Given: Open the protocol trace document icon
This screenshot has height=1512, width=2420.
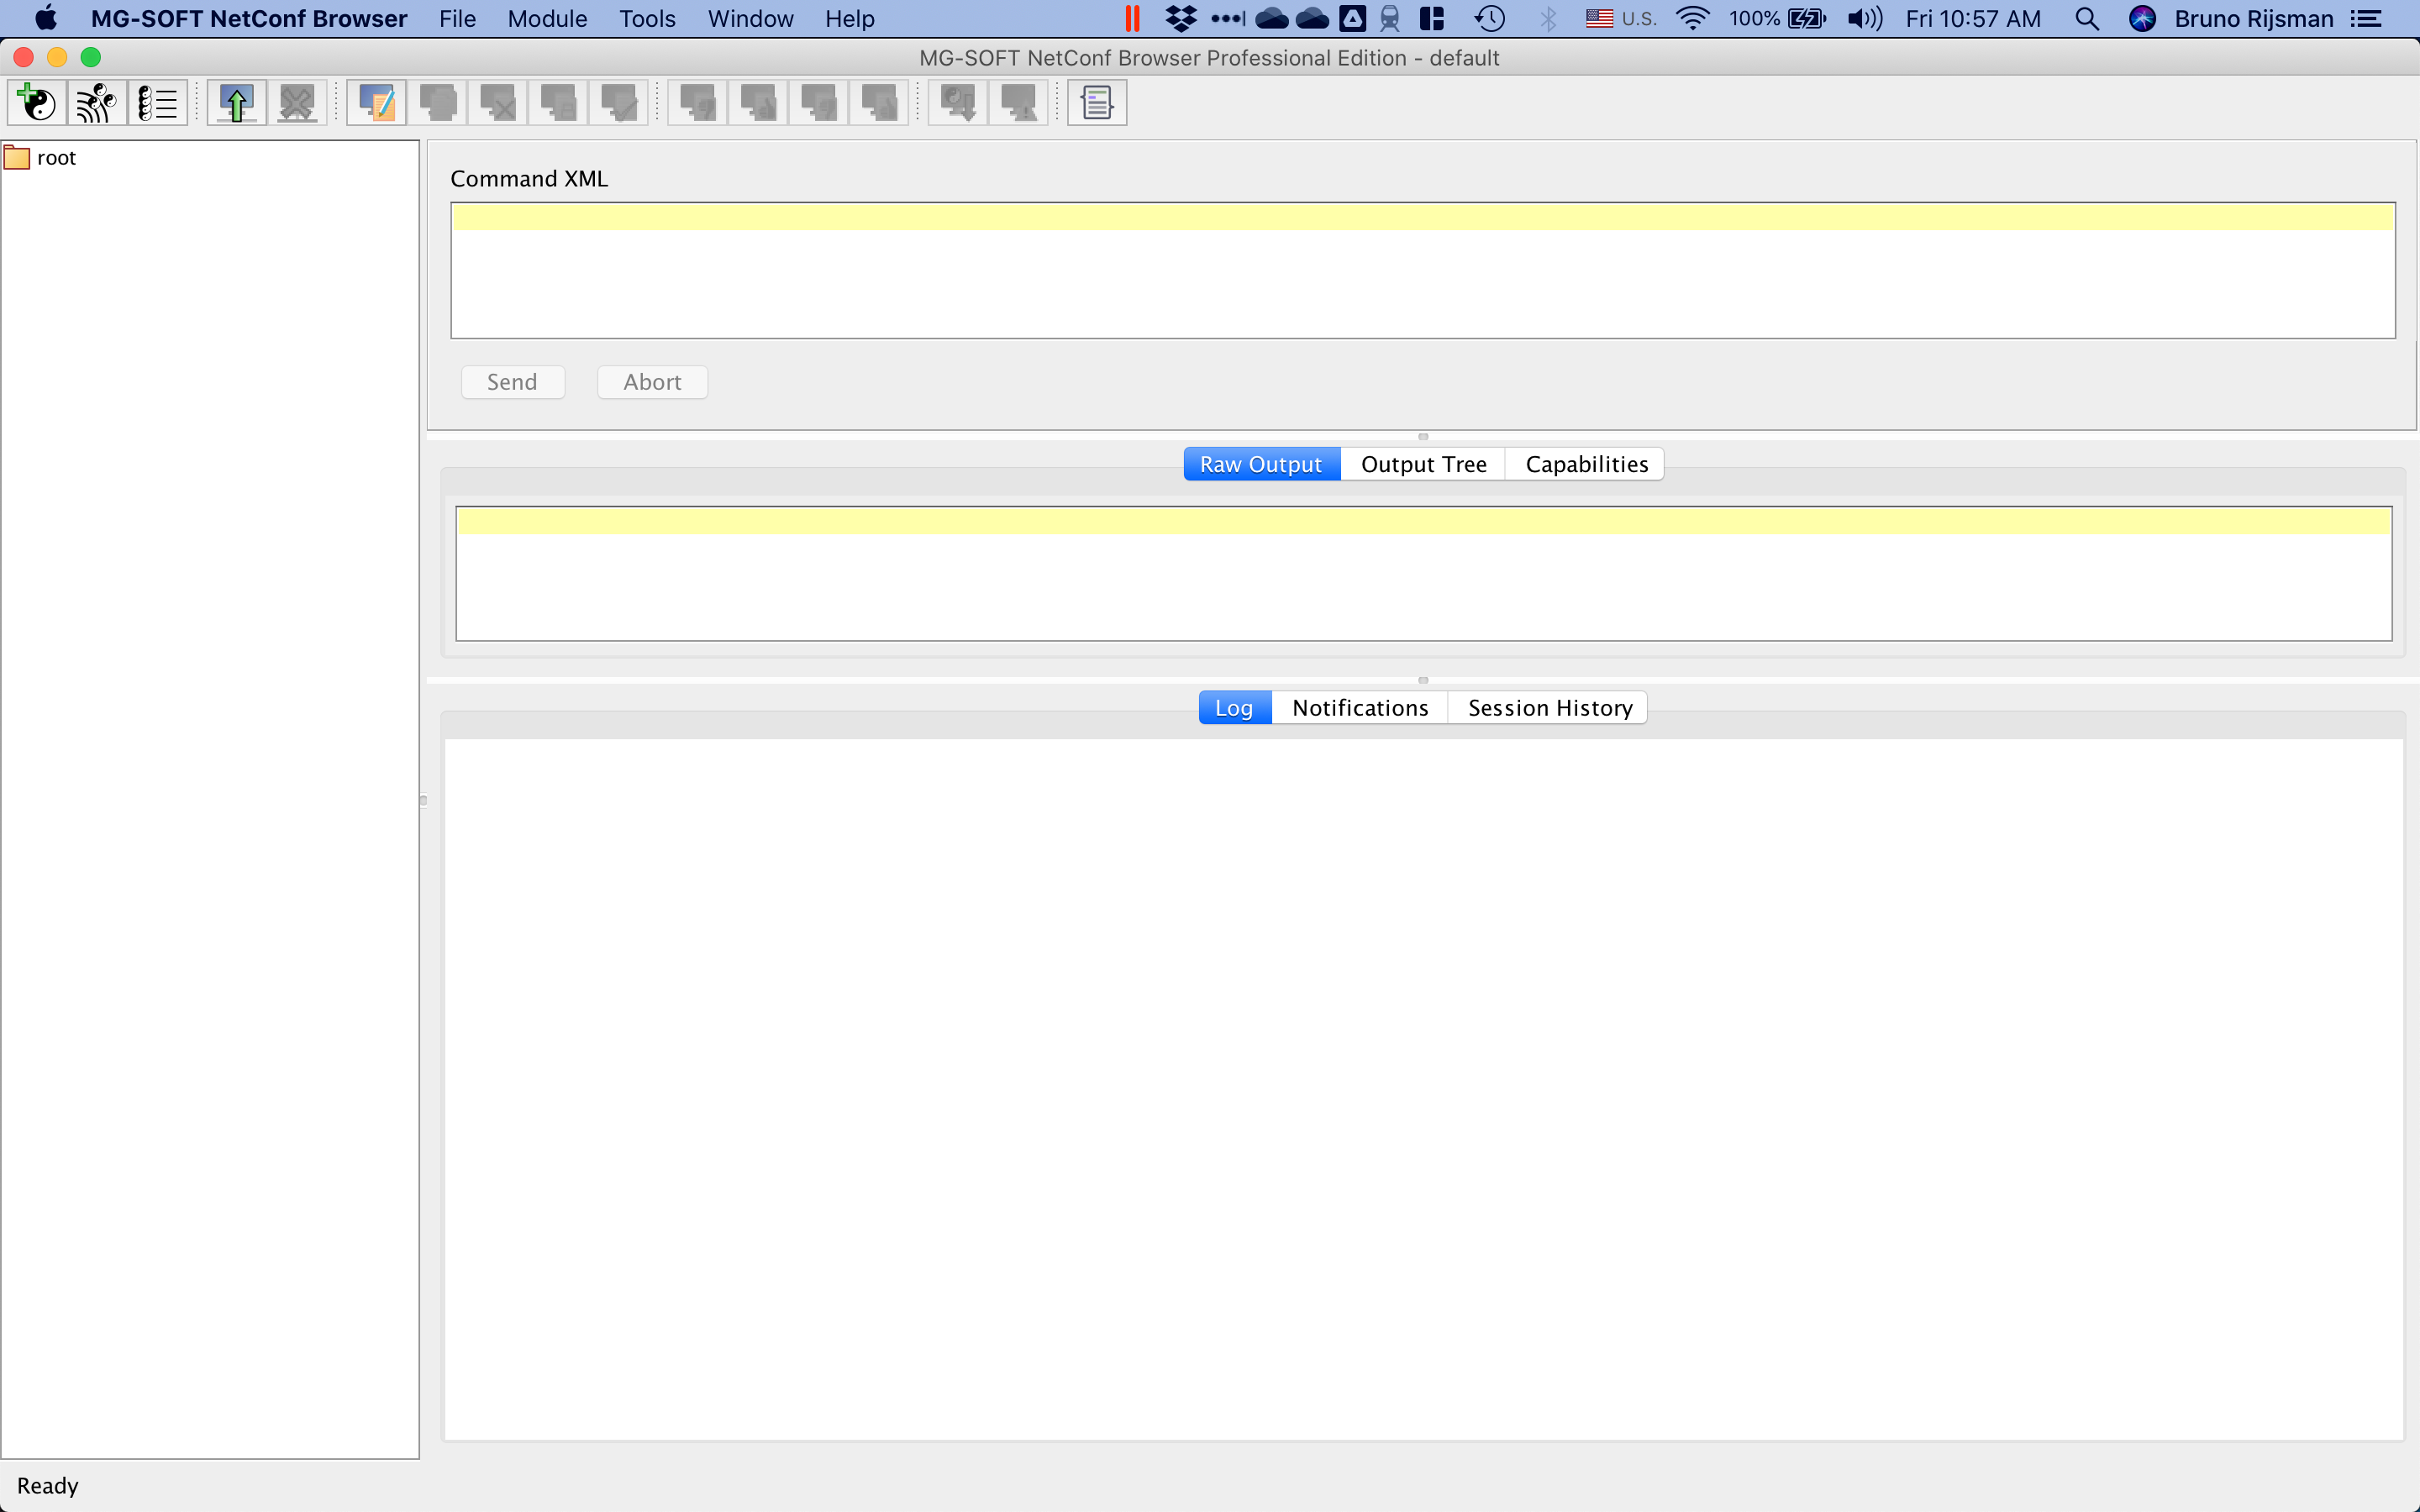Looking at the screenshot, I should pos(1096,102).
